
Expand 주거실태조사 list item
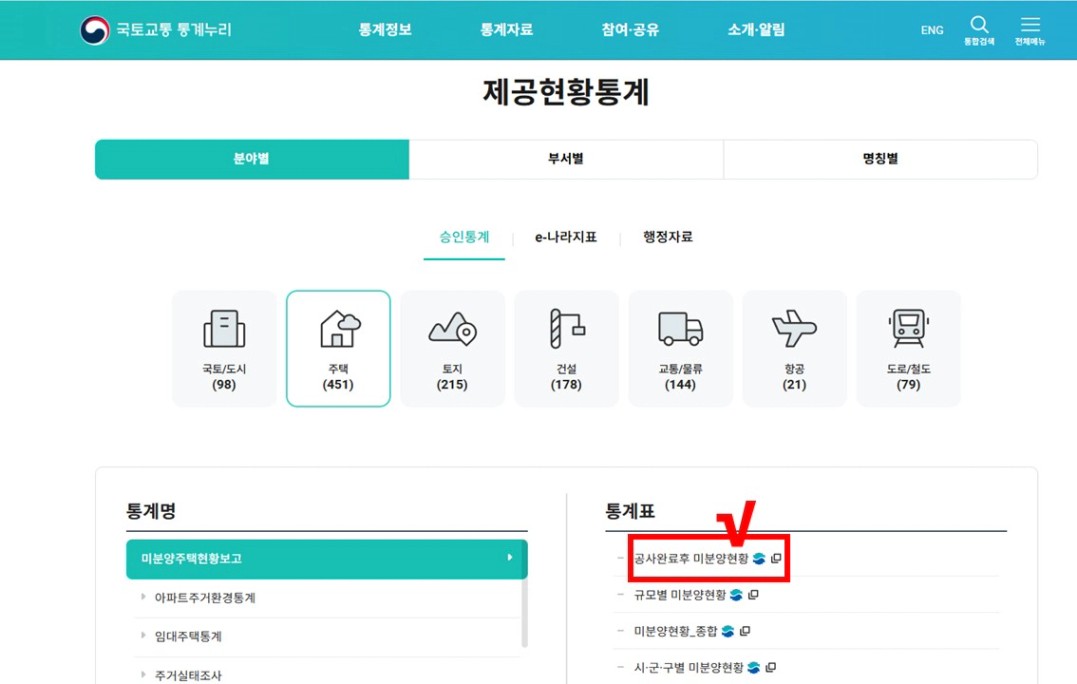click(x=188, y=676)
